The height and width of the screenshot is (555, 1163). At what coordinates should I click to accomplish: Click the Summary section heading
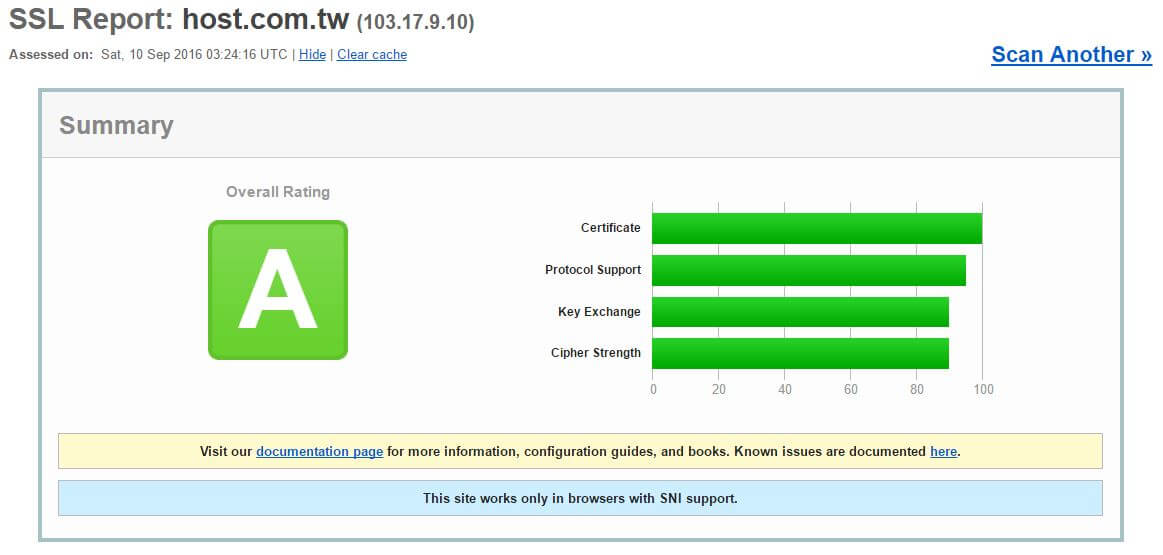(x=116, y=125)
